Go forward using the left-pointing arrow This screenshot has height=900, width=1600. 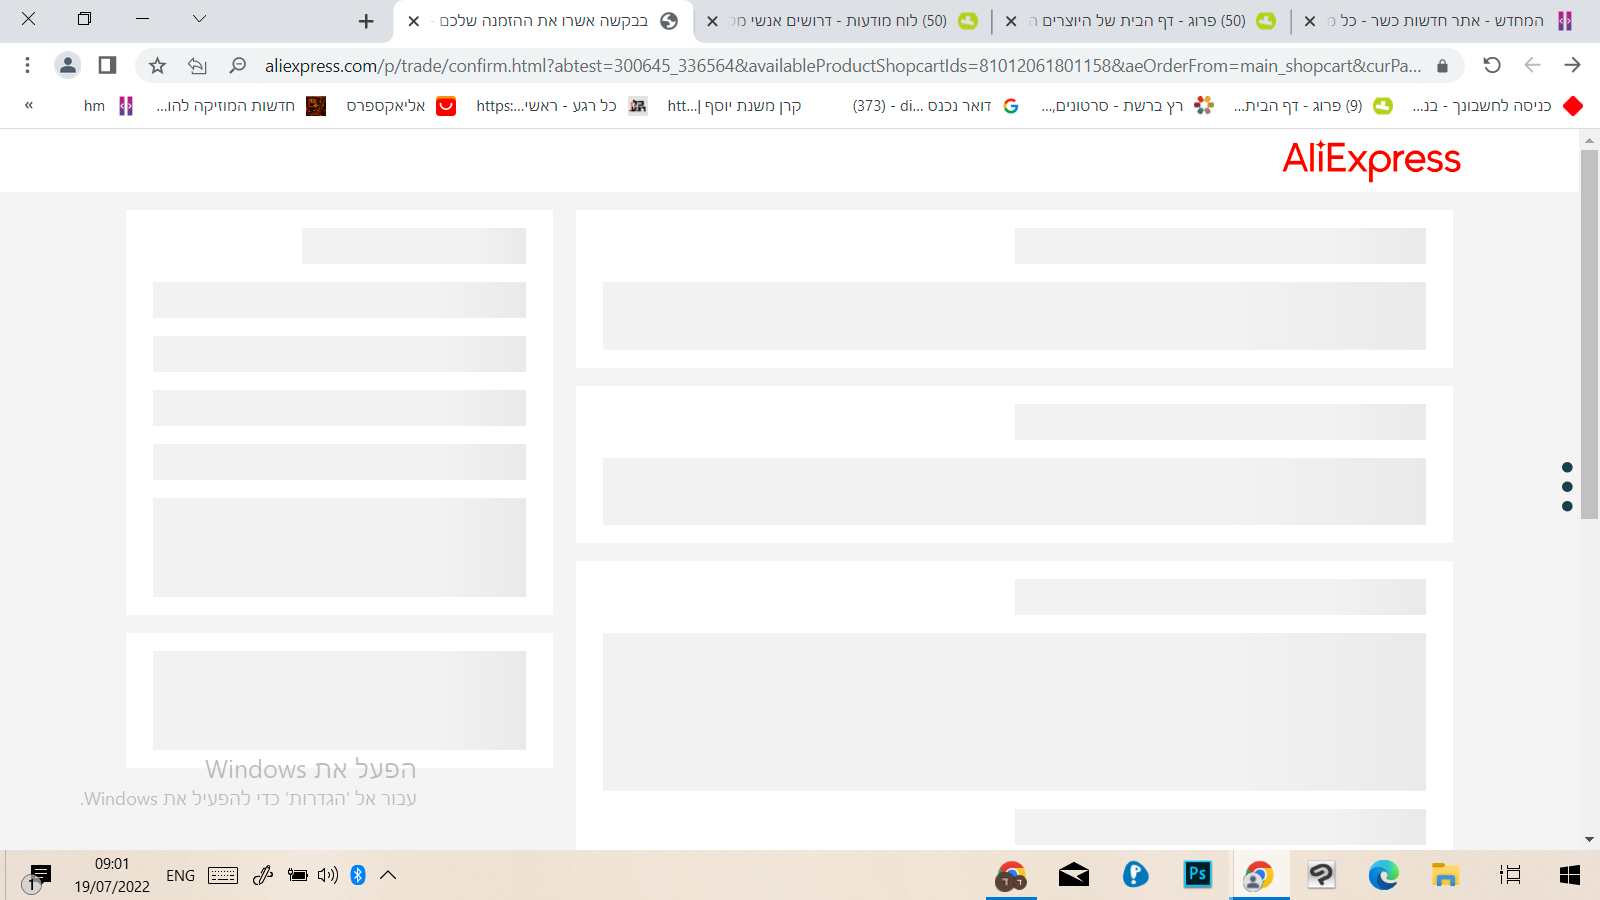click(x=1532, y=65)
